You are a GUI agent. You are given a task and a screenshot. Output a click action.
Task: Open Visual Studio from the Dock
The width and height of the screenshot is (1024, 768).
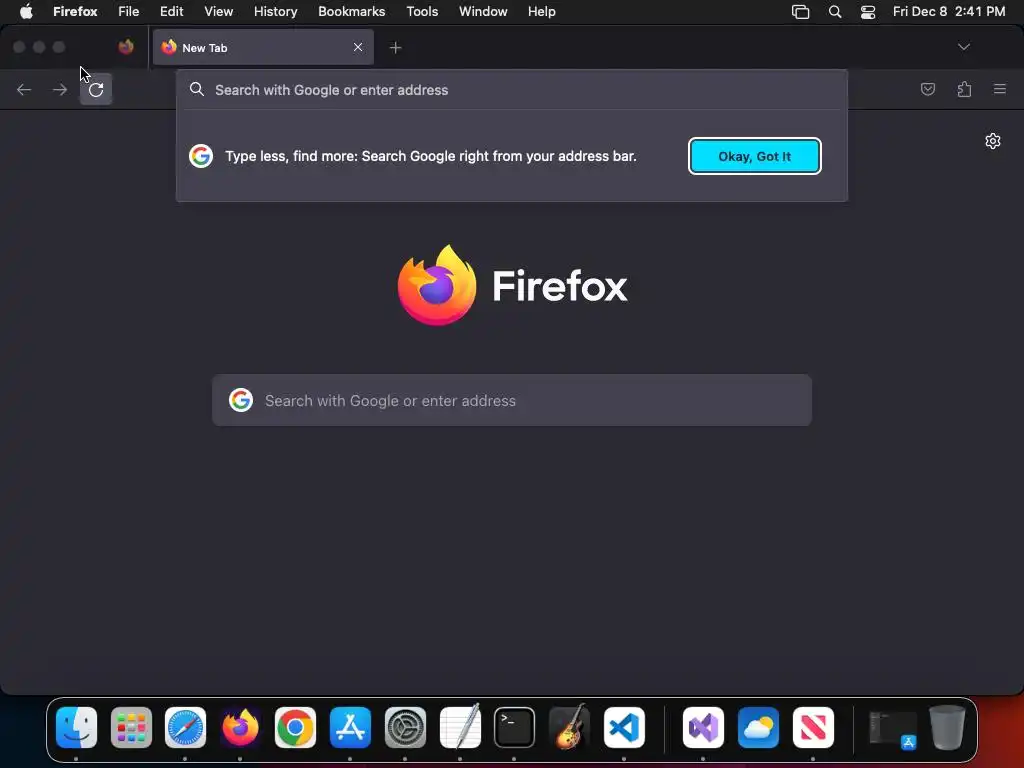pyautogui.click(x=703, y=727)
